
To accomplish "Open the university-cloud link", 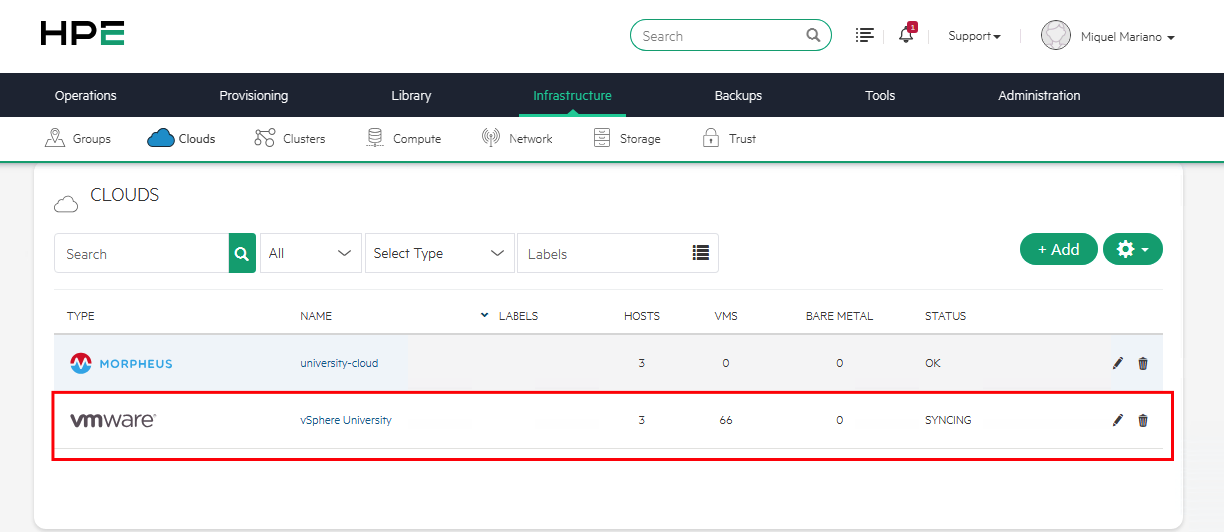I will [x=339, y=363].
